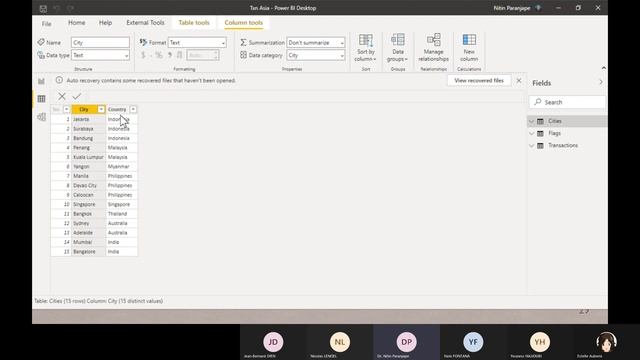Switch to Data view icon
Screen dimensions: 640x360
coord(41,99)
